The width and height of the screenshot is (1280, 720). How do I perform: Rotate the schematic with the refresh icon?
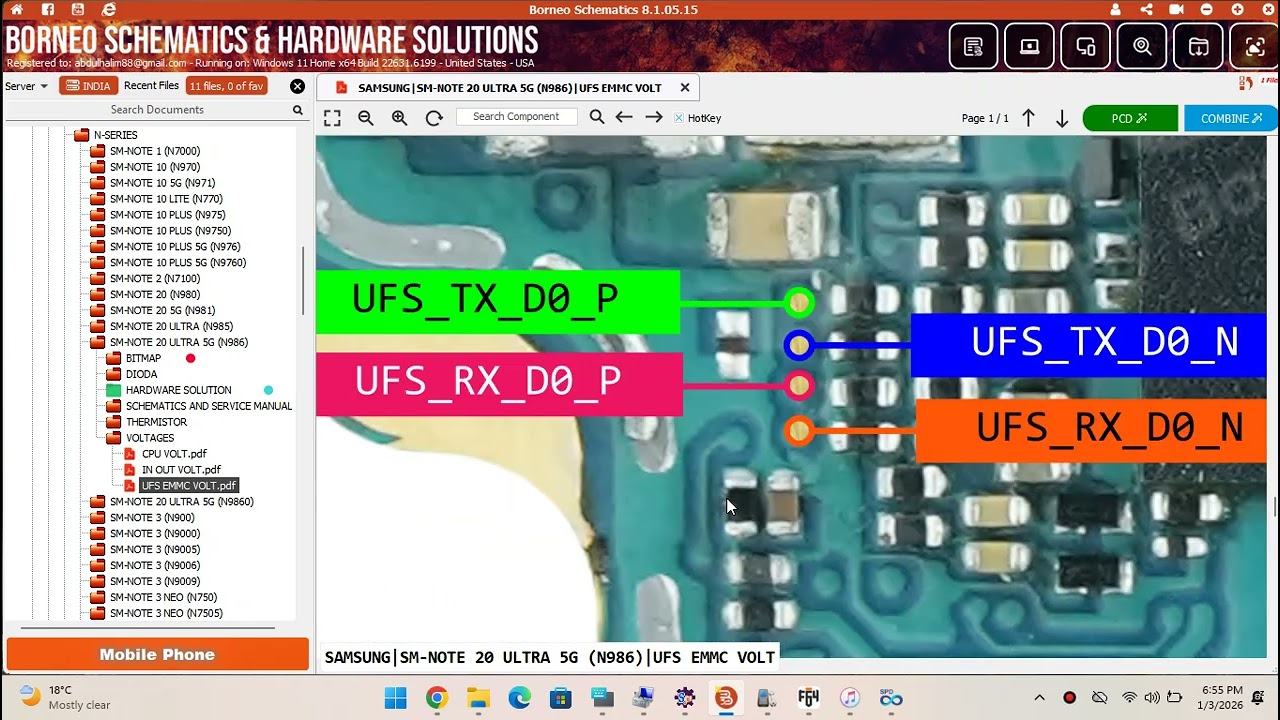tap(434, 118)
